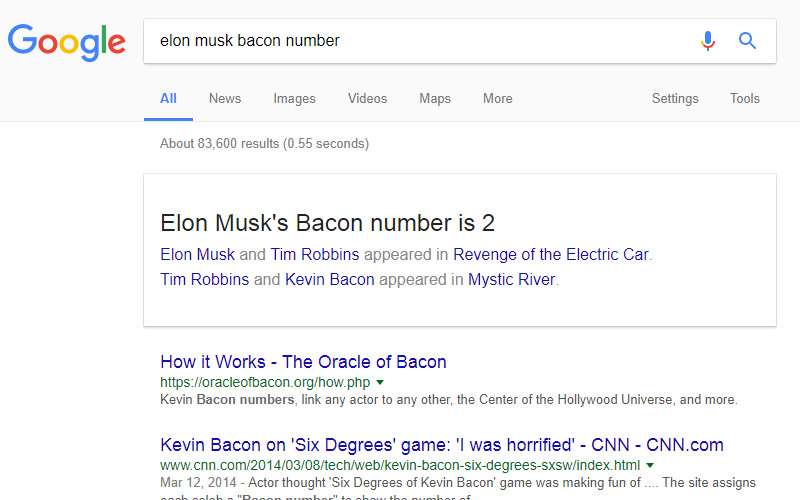Viewport: 800px width, 500px height.
Task: Click the Google logo
Action: [x=66, y=42]
